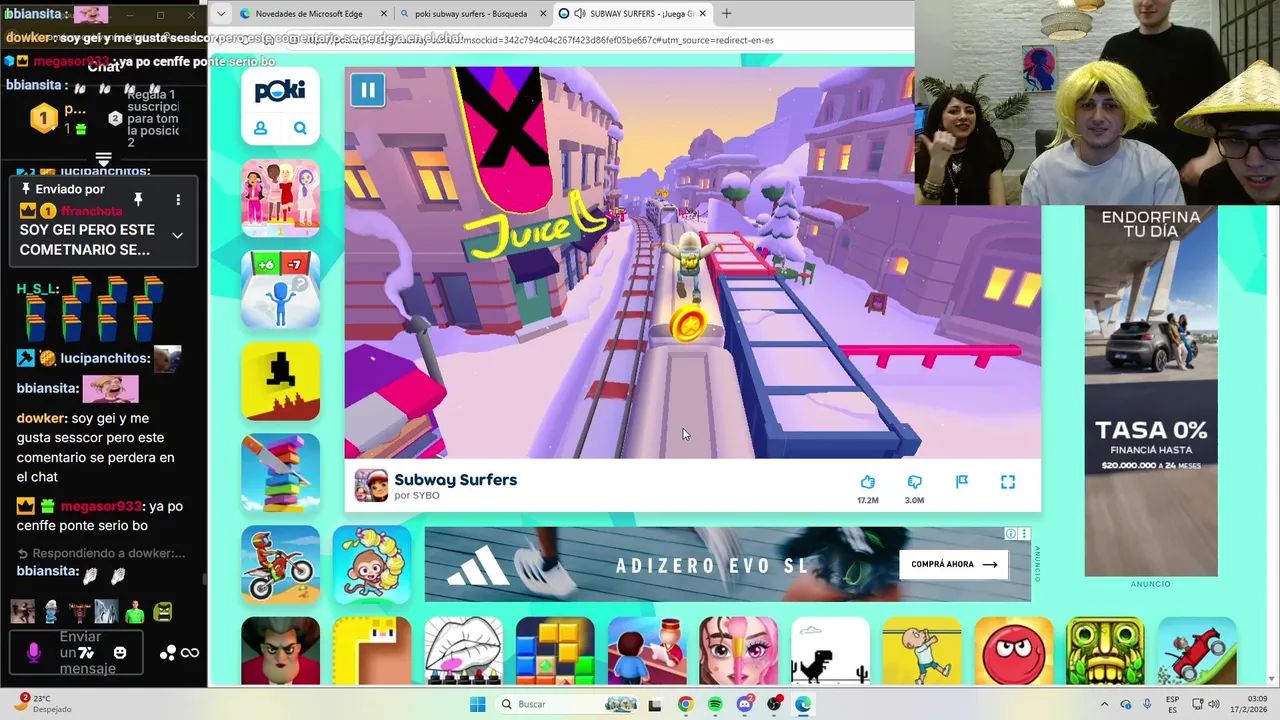The height and width of the screenshot is (720, 1280).
Task: Show hidden system tray icons
Action: 1104,704
